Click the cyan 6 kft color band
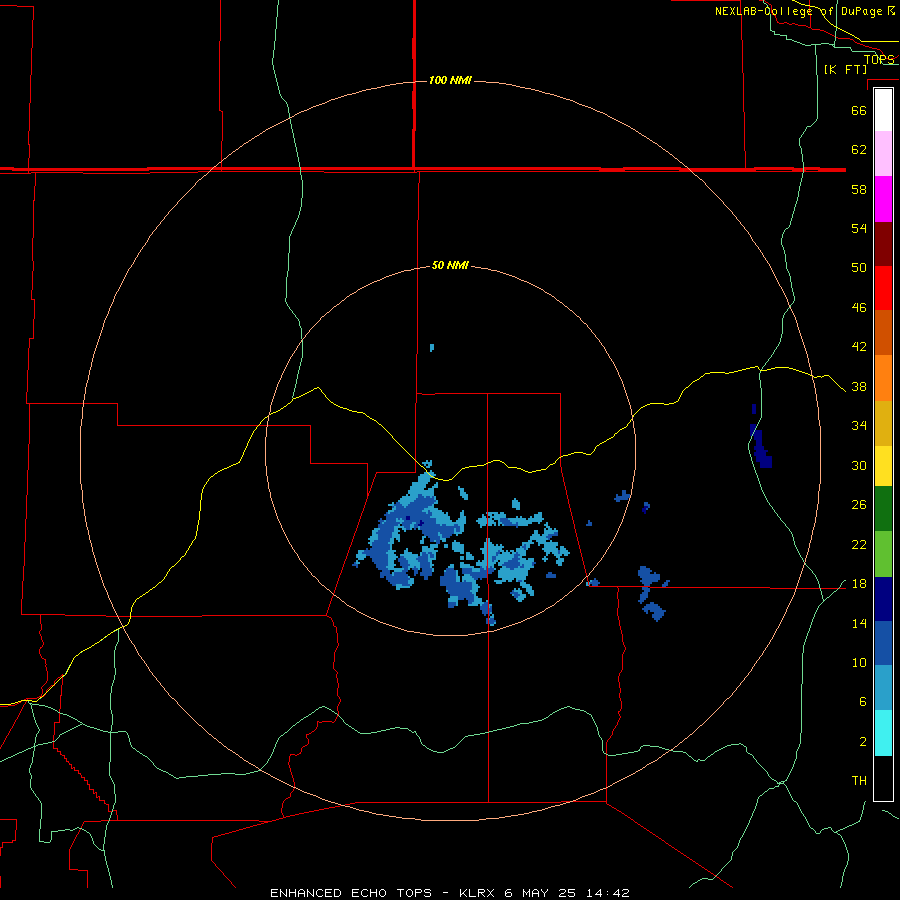The width and height of the screenshot is (900, 900). click(x=883, y=733)
